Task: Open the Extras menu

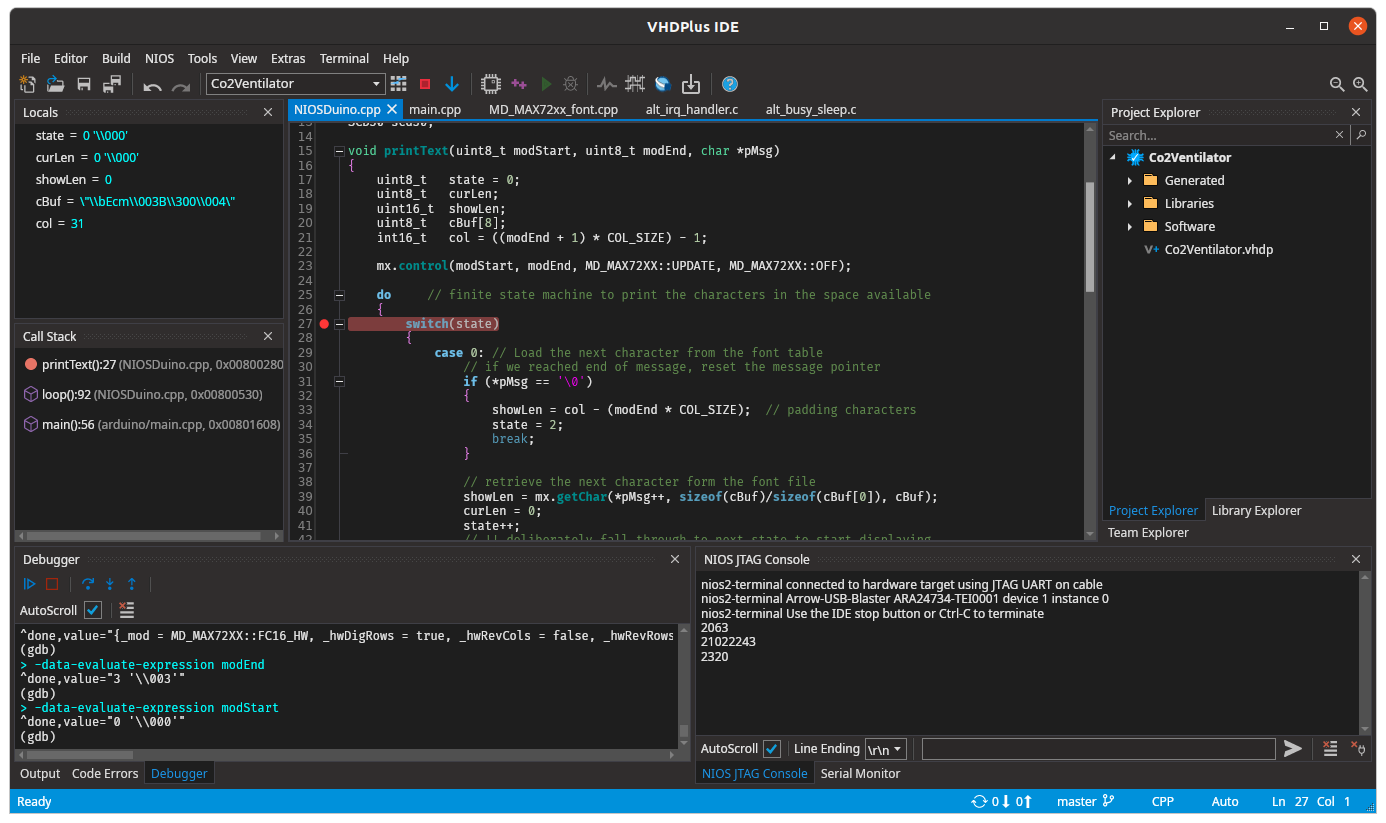Action: [x=288, y=58]
